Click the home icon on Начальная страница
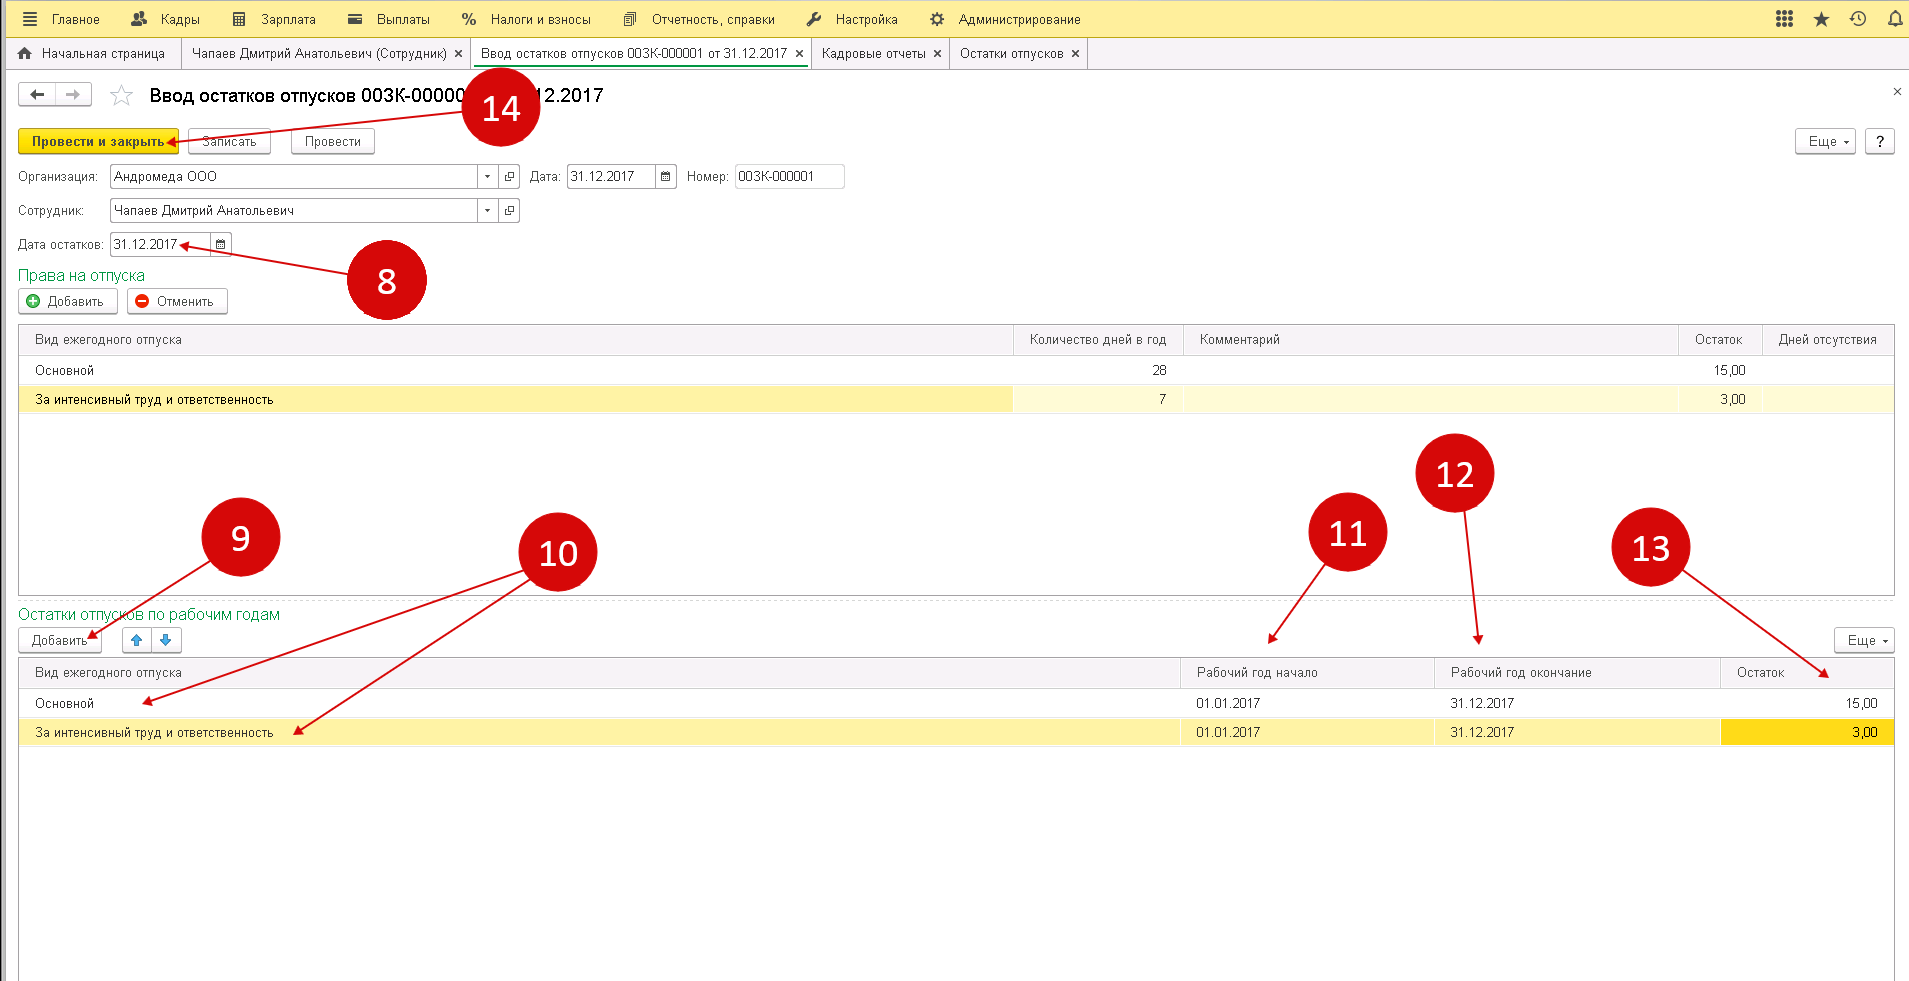The height and width of the screenshot is (981, 1909). pyautogui.click(x=25, y=54)
